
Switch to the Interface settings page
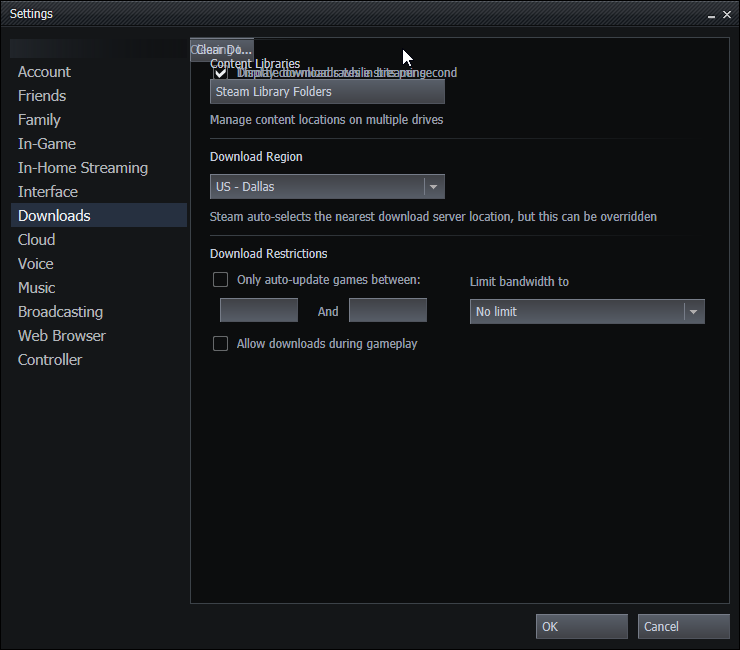pos(99,192)
